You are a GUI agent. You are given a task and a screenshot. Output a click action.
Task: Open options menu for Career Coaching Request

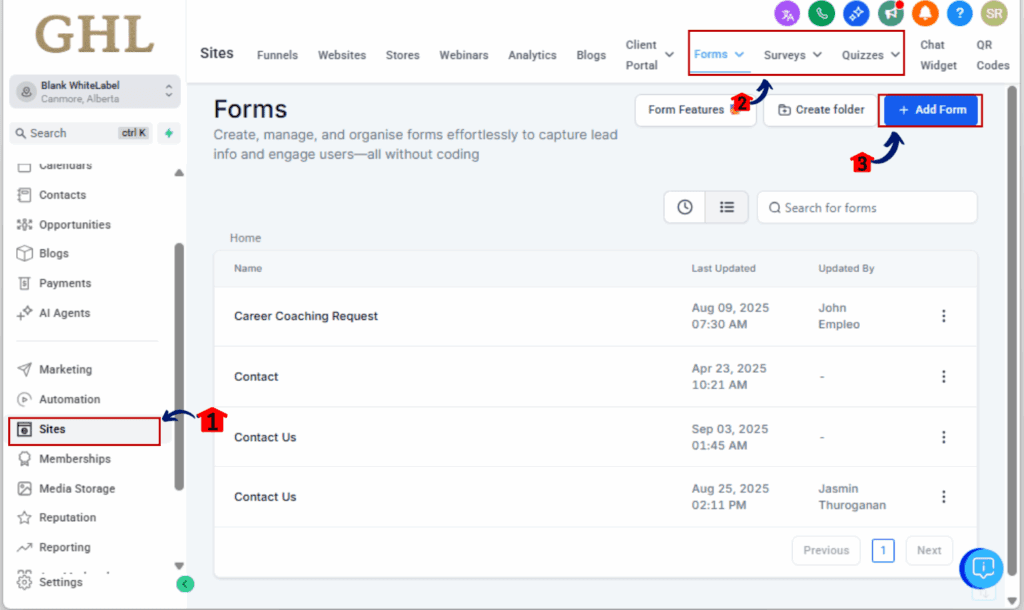coord(943,316)
